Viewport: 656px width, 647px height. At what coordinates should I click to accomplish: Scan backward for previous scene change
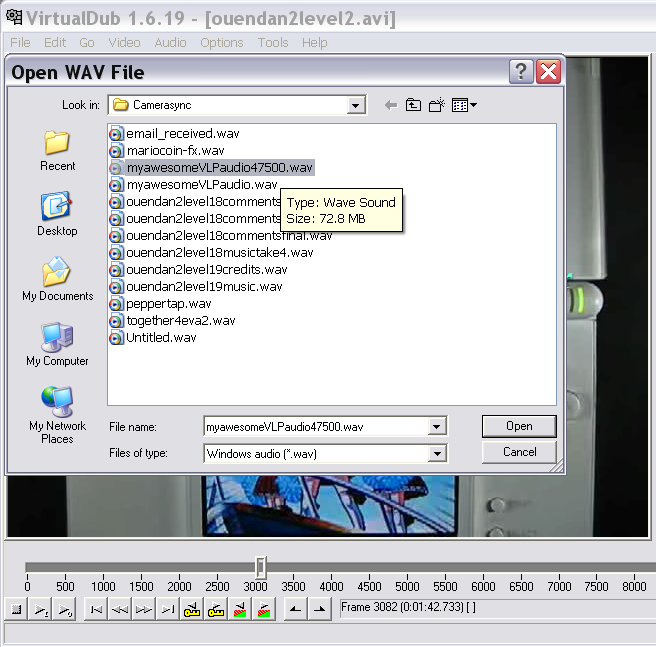pyautogui.click(x=239, y=609)
